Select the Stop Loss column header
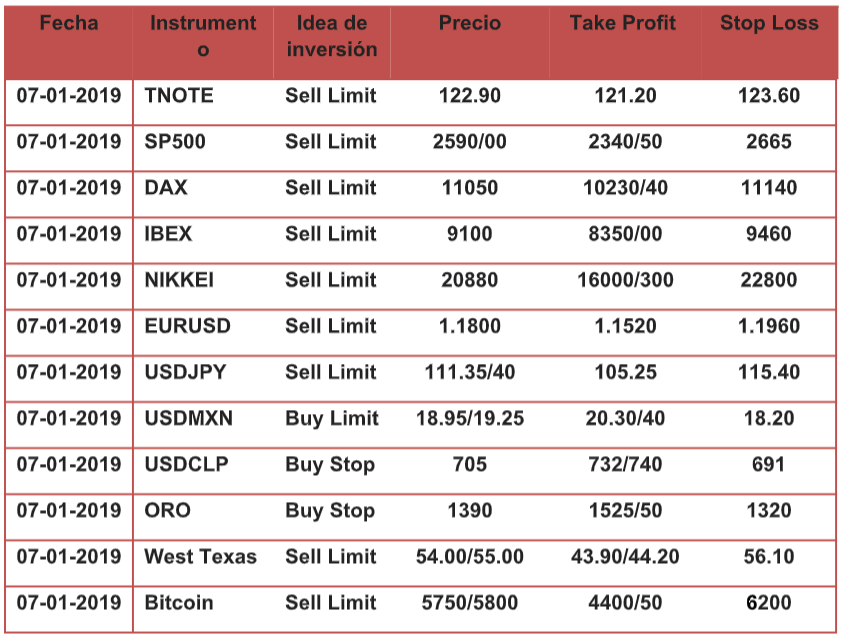The image size is (843, 640). coord(768,23)
